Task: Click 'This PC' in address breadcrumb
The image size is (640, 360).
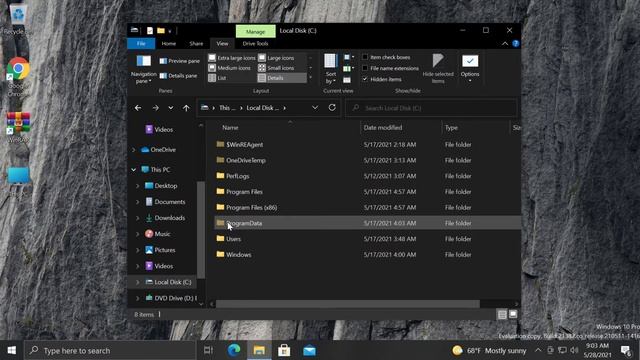Action: (227, 108)
